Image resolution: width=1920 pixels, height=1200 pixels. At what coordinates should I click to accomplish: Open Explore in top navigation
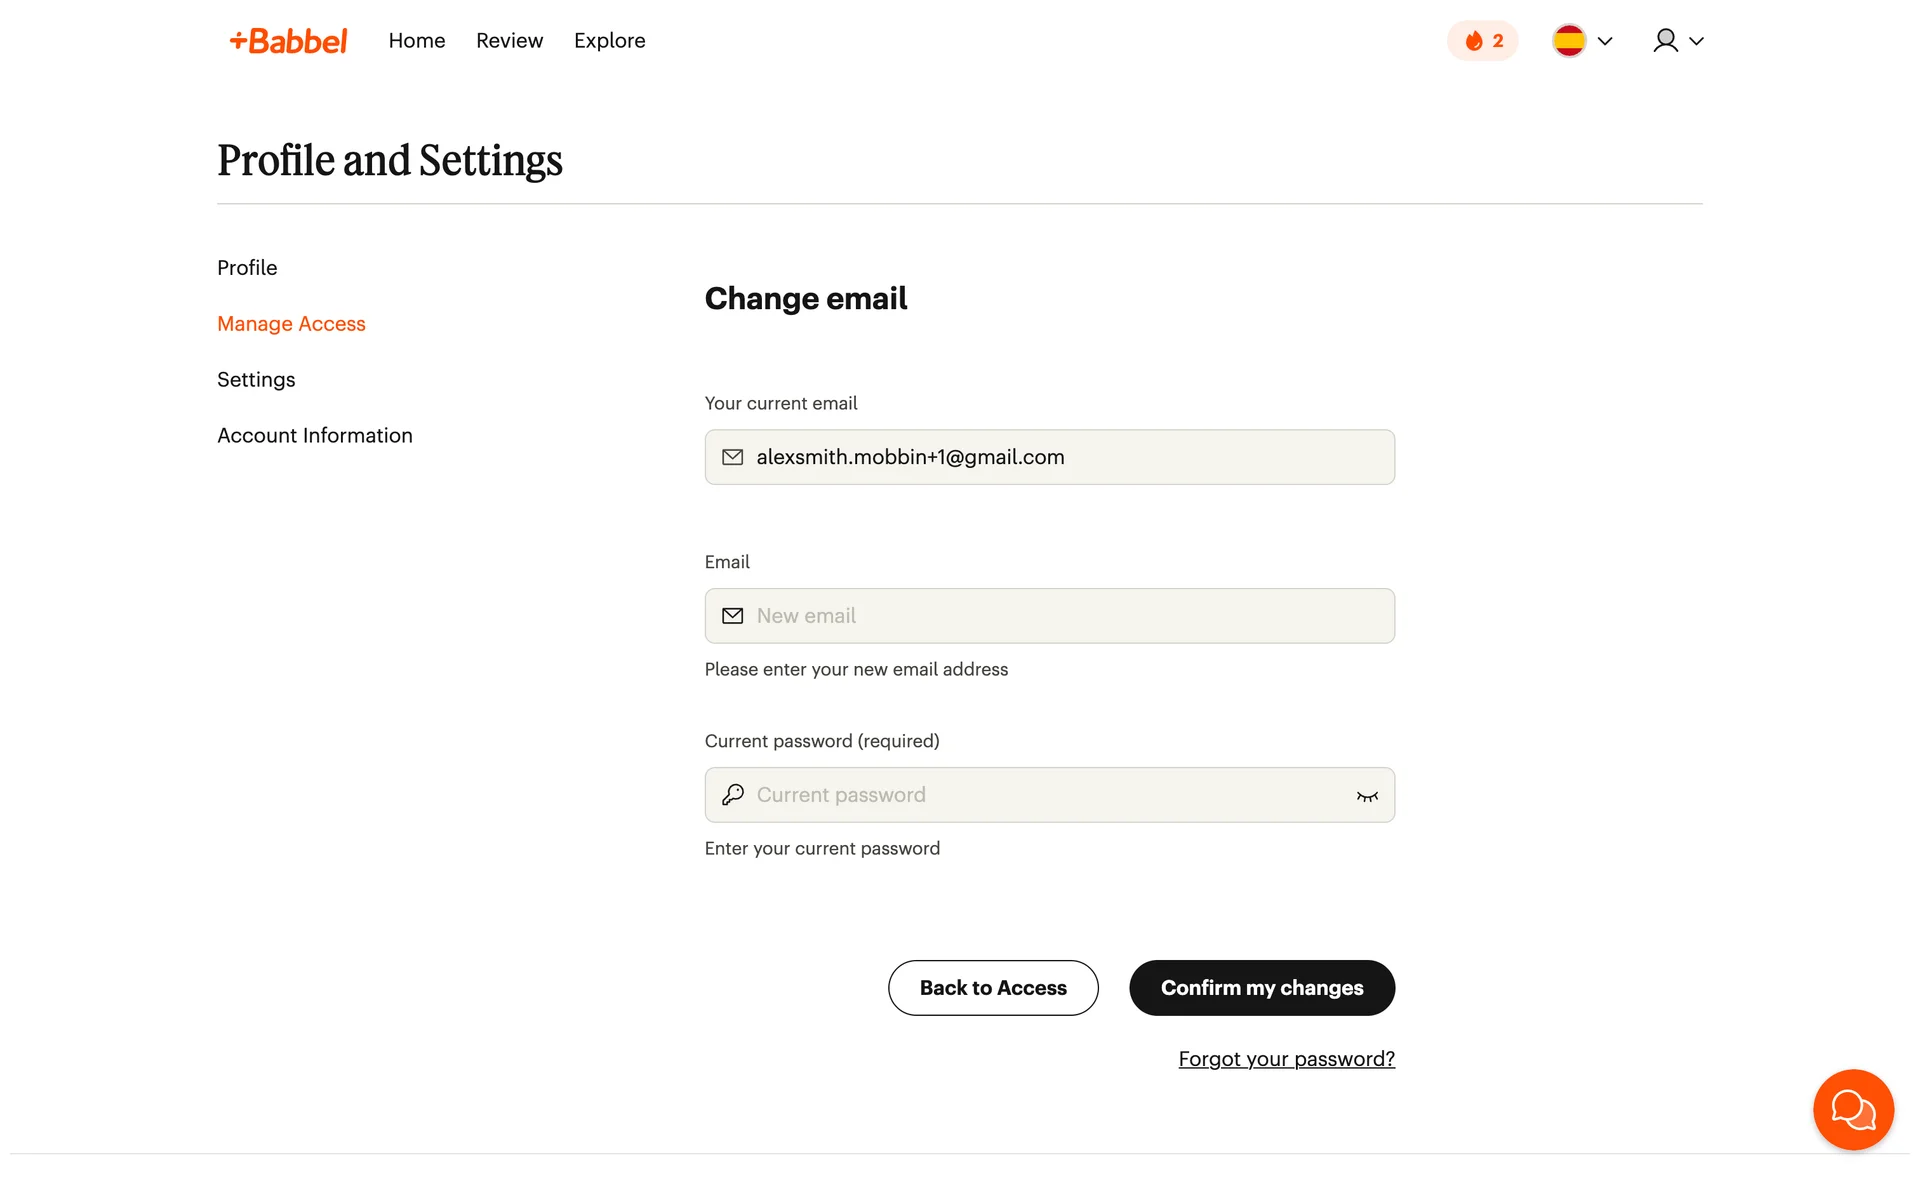pyautogui.click(x=609, y=41)
